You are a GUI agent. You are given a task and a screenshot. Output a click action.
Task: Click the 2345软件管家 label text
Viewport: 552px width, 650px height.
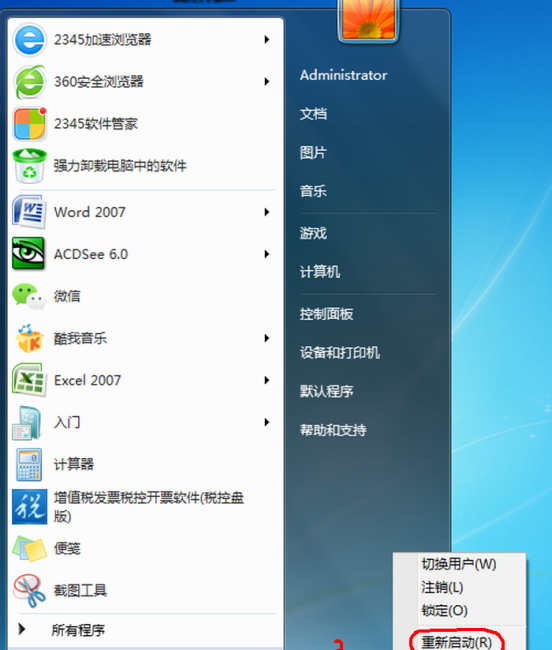point(96,124)
